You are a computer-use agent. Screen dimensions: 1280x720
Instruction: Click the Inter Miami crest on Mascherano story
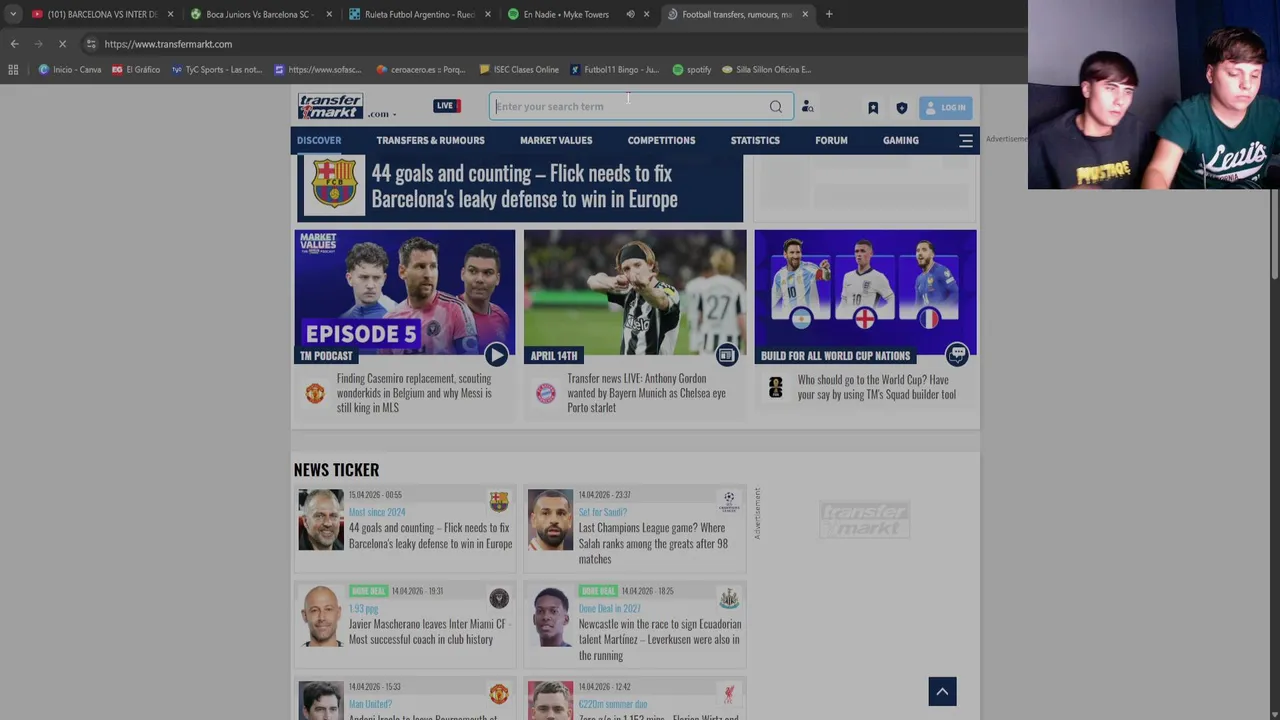point(499,598)
